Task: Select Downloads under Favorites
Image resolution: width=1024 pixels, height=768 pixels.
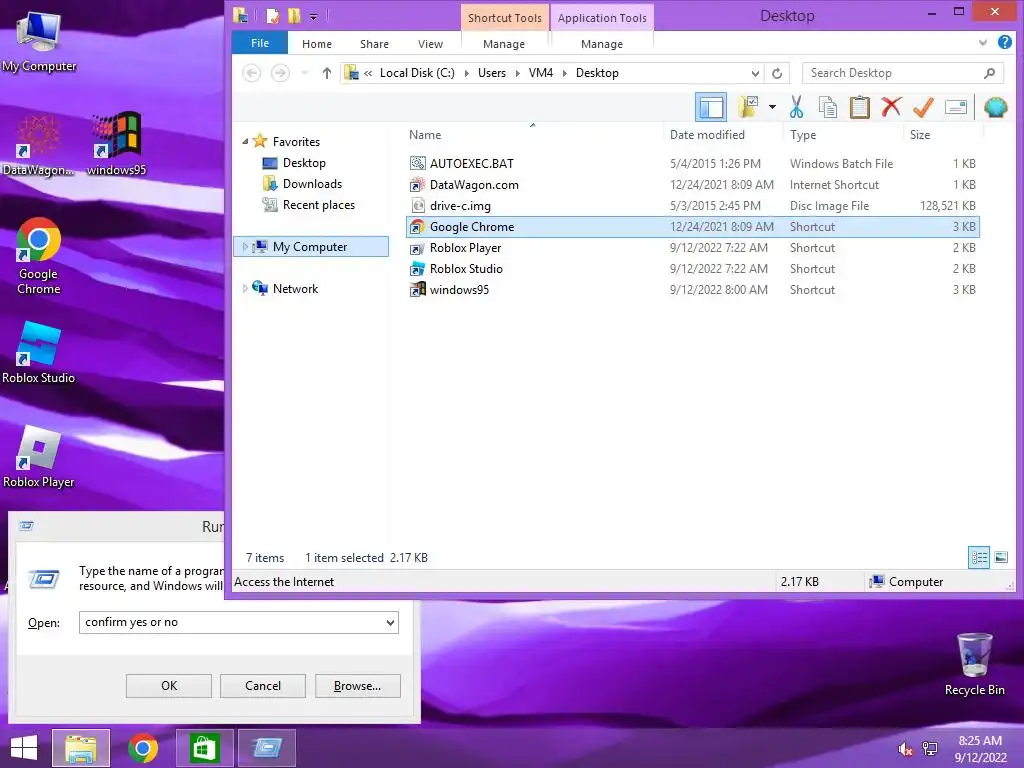Action: tap(312, 184)
